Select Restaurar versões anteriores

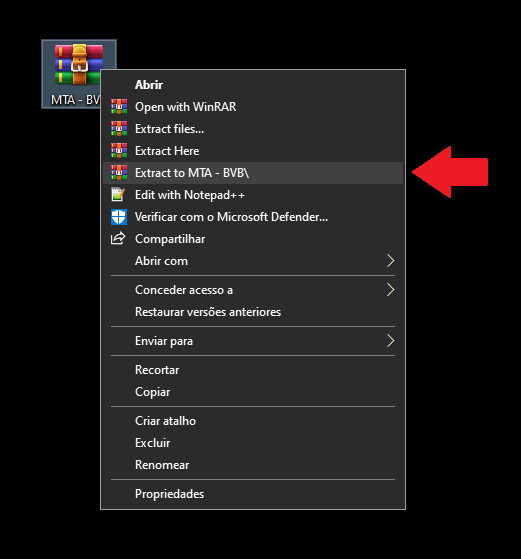(x=253, y=312)
